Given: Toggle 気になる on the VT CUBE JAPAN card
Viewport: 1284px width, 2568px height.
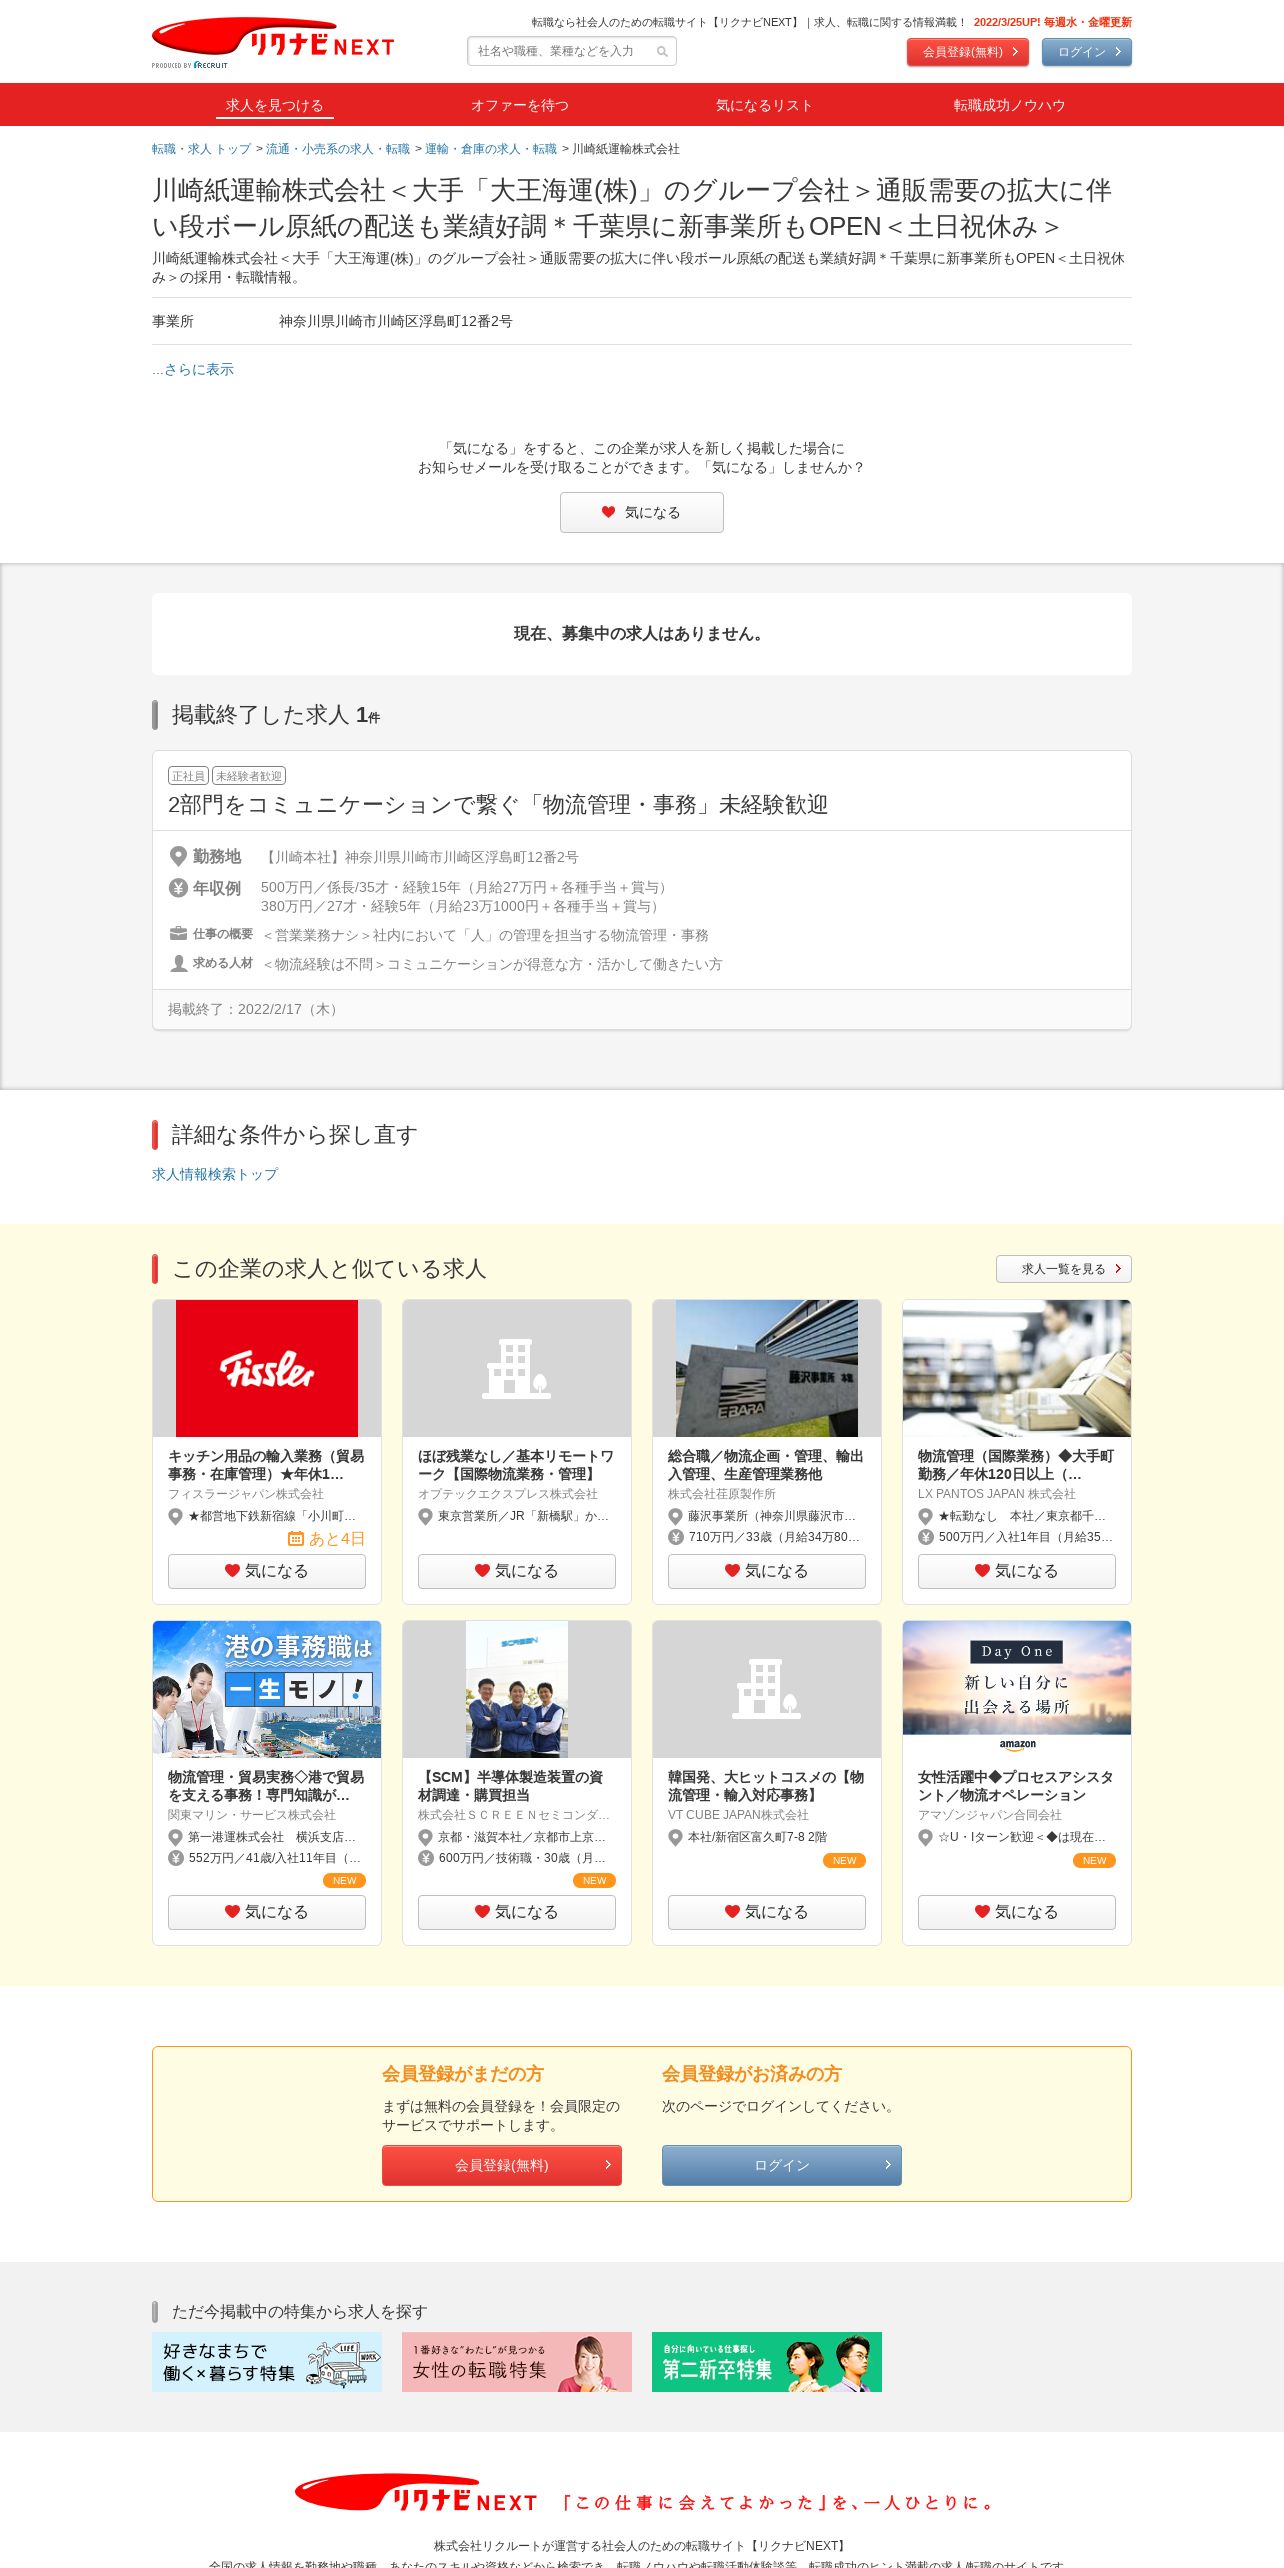Looking at the screenshot, I should [x=767, y=1912].
